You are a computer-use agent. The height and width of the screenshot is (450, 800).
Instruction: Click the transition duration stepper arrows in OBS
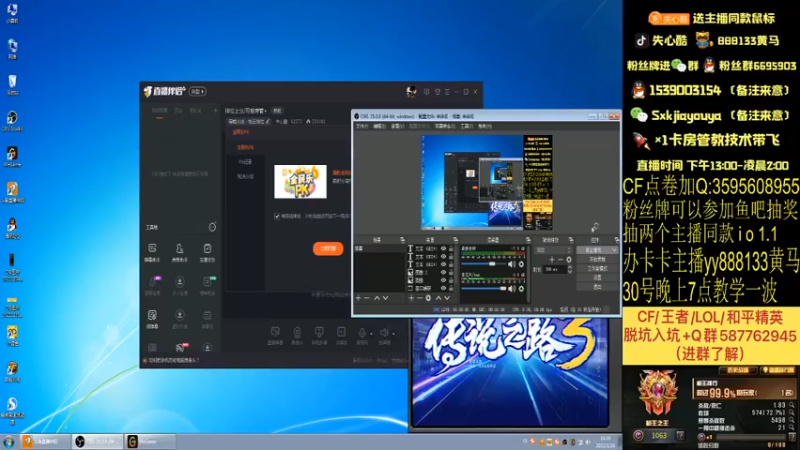click(x=570, y=269)
